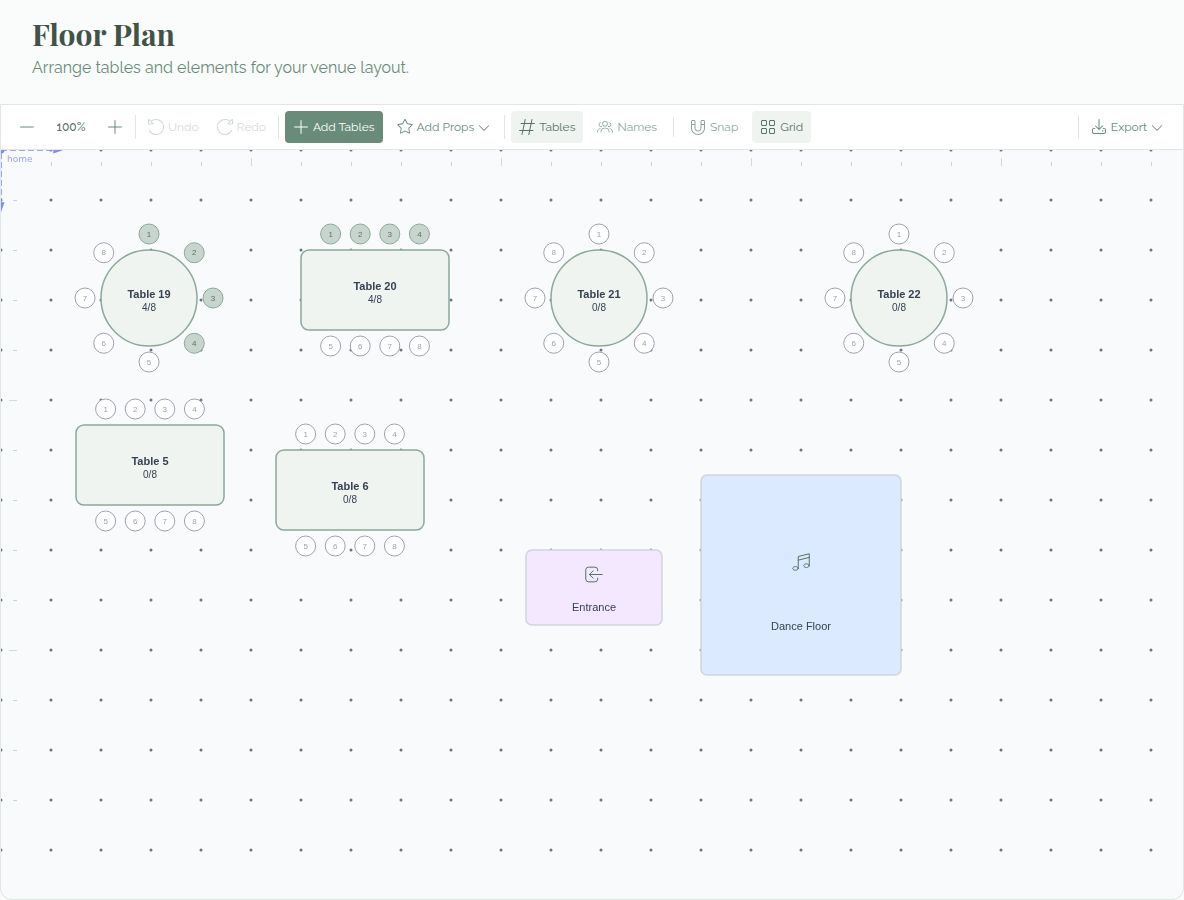Image resolution: width=1184 pixels, height=900 pixels.
Task: Click empty seat 5 of Table 20
Action: (330, 347)
